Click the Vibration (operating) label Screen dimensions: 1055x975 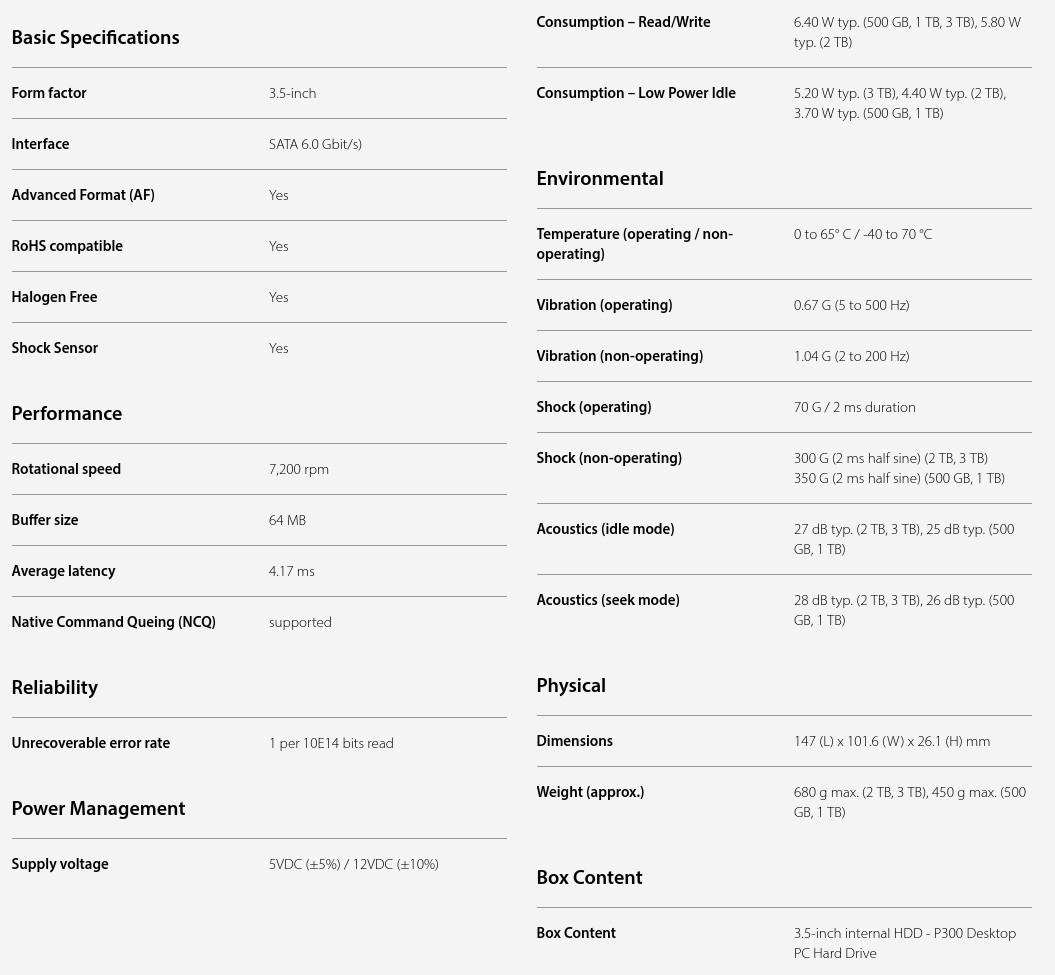(604, 305)
